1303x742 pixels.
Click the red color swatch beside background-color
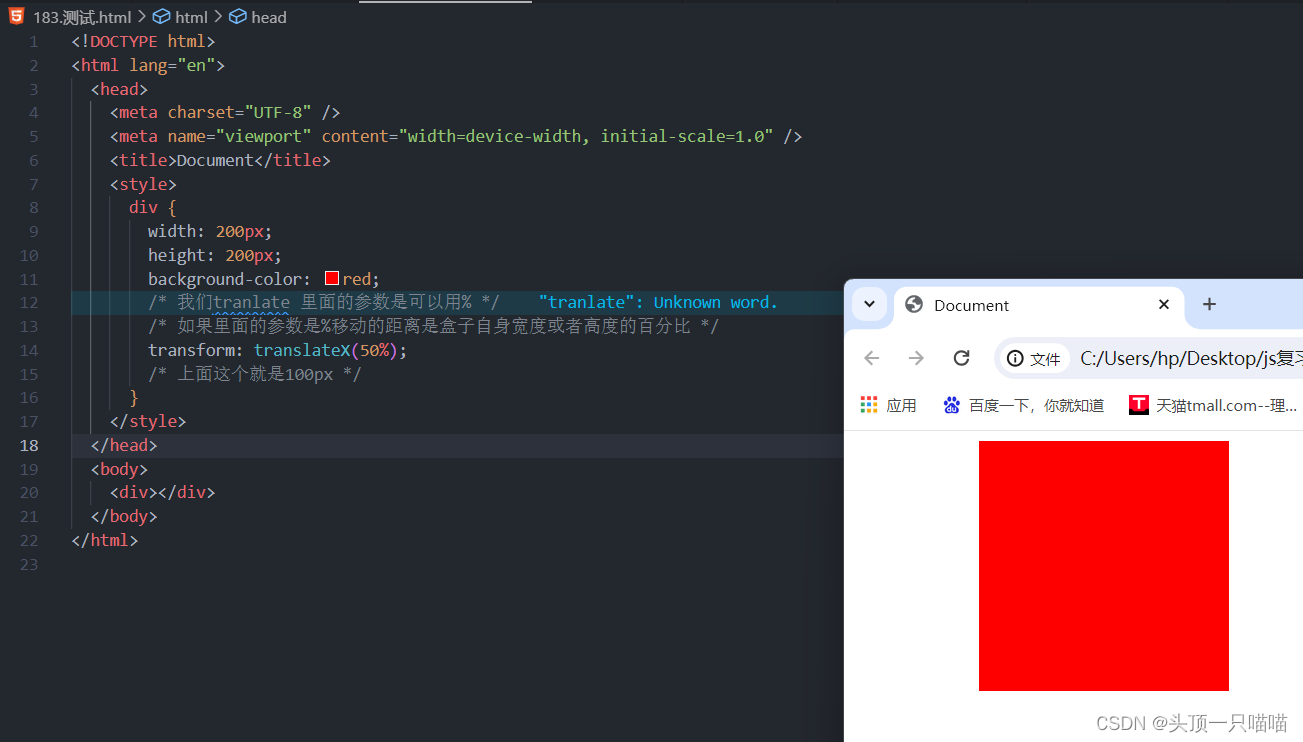pyautogui.click(x=331, y=278)
